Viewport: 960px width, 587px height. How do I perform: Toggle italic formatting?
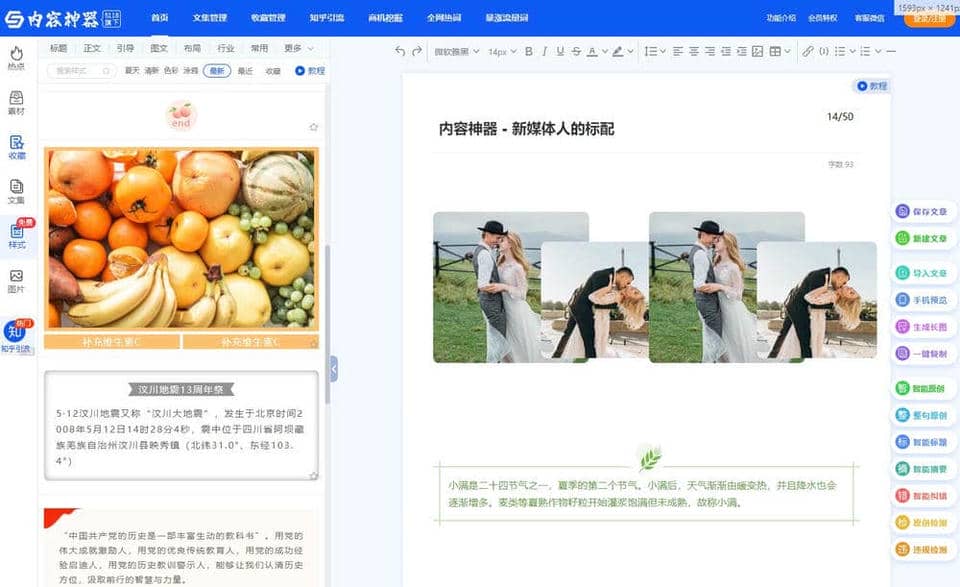pos(545,51)
